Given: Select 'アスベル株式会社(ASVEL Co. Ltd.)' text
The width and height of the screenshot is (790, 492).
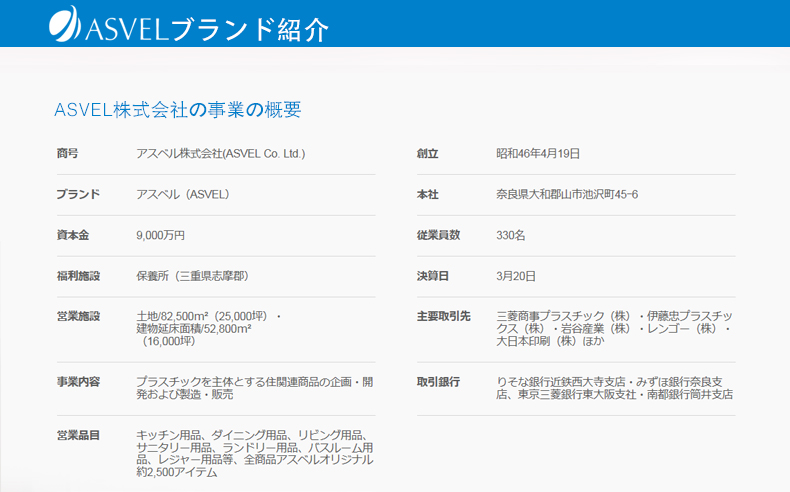Looking at the screenshot, I should [x=221, y=154].
